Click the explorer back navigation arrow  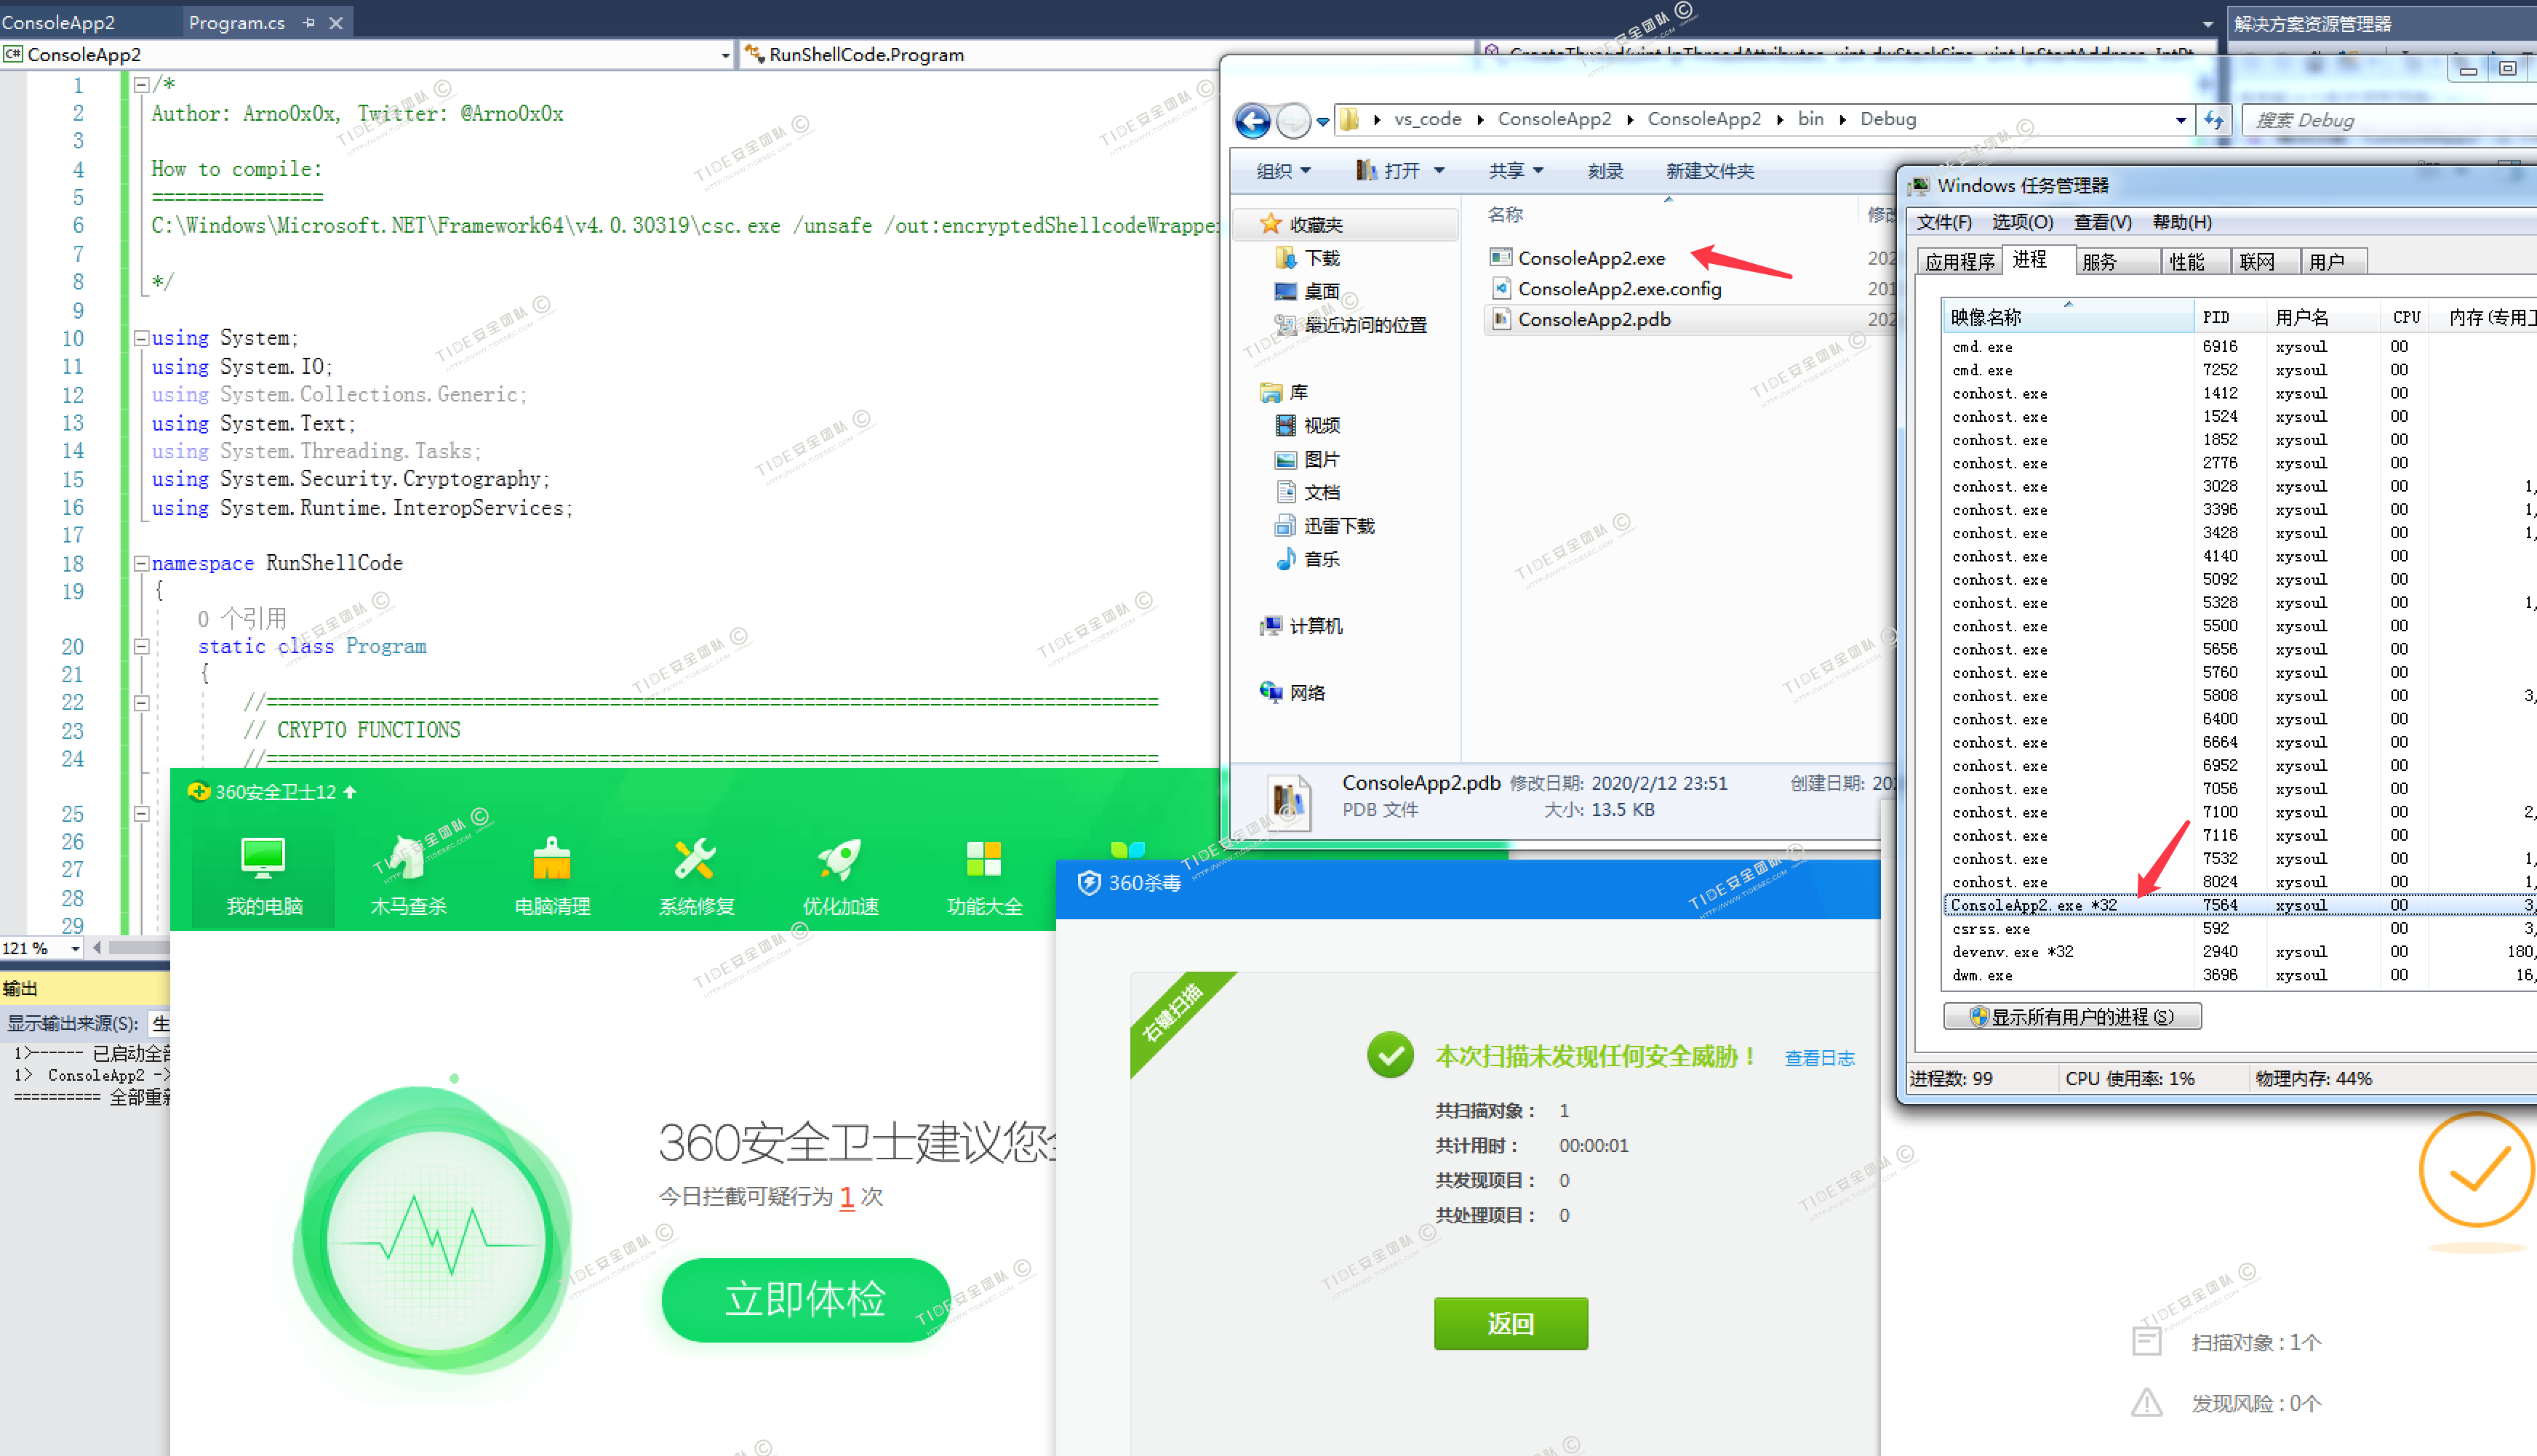coord(1253,121)
